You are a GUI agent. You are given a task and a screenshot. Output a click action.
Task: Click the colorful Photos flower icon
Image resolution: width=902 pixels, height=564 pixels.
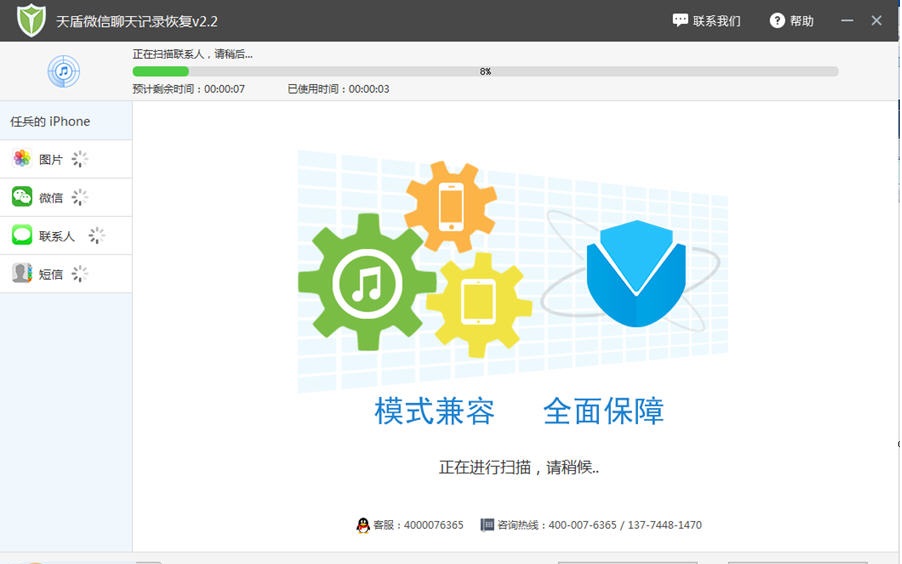point(22,158)
